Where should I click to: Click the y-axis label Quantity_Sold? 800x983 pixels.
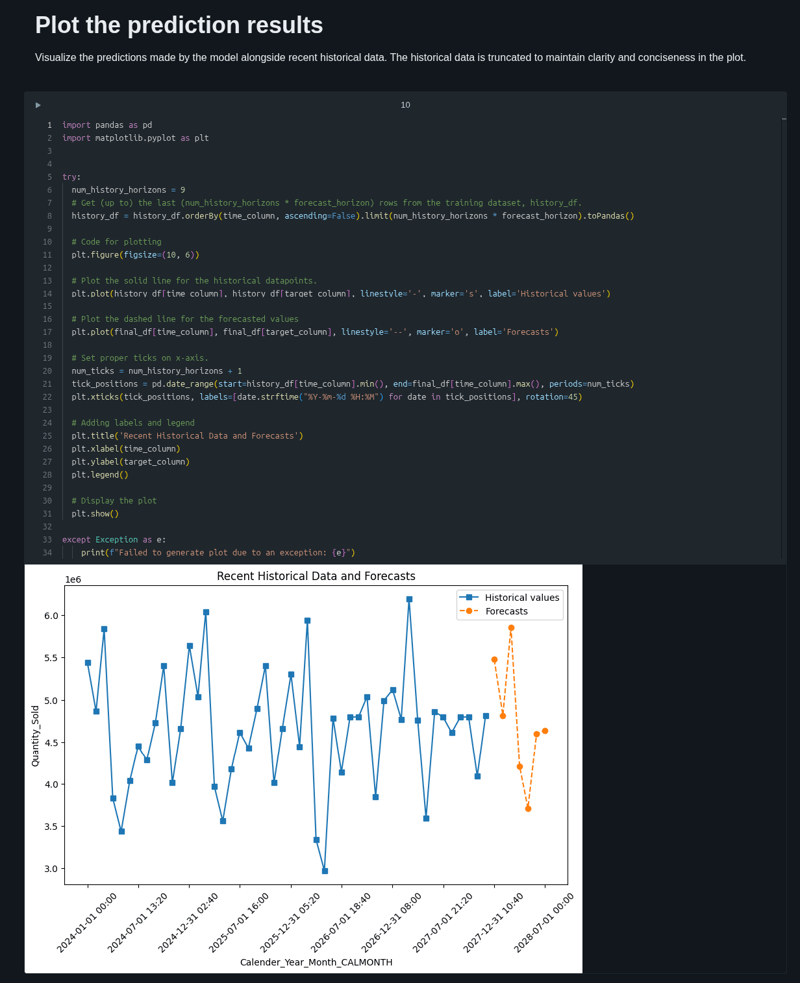36,736
